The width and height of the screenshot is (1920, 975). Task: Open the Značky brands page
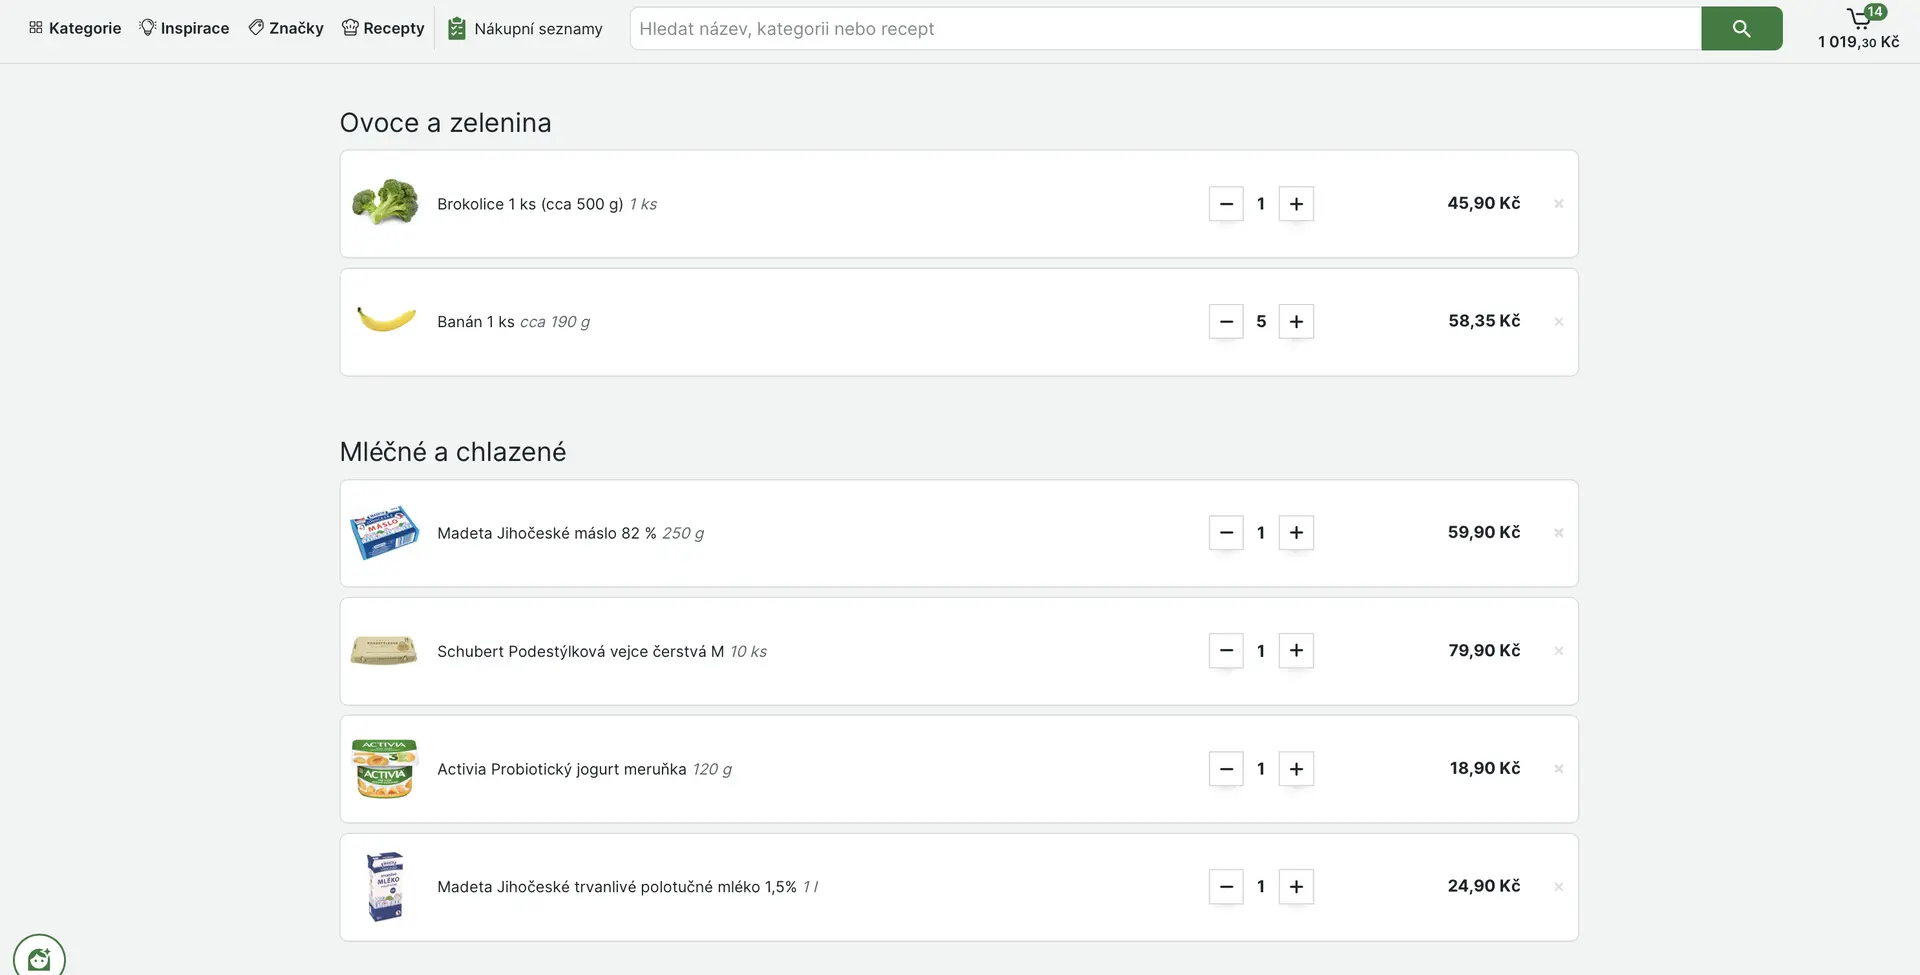[286, 28]
